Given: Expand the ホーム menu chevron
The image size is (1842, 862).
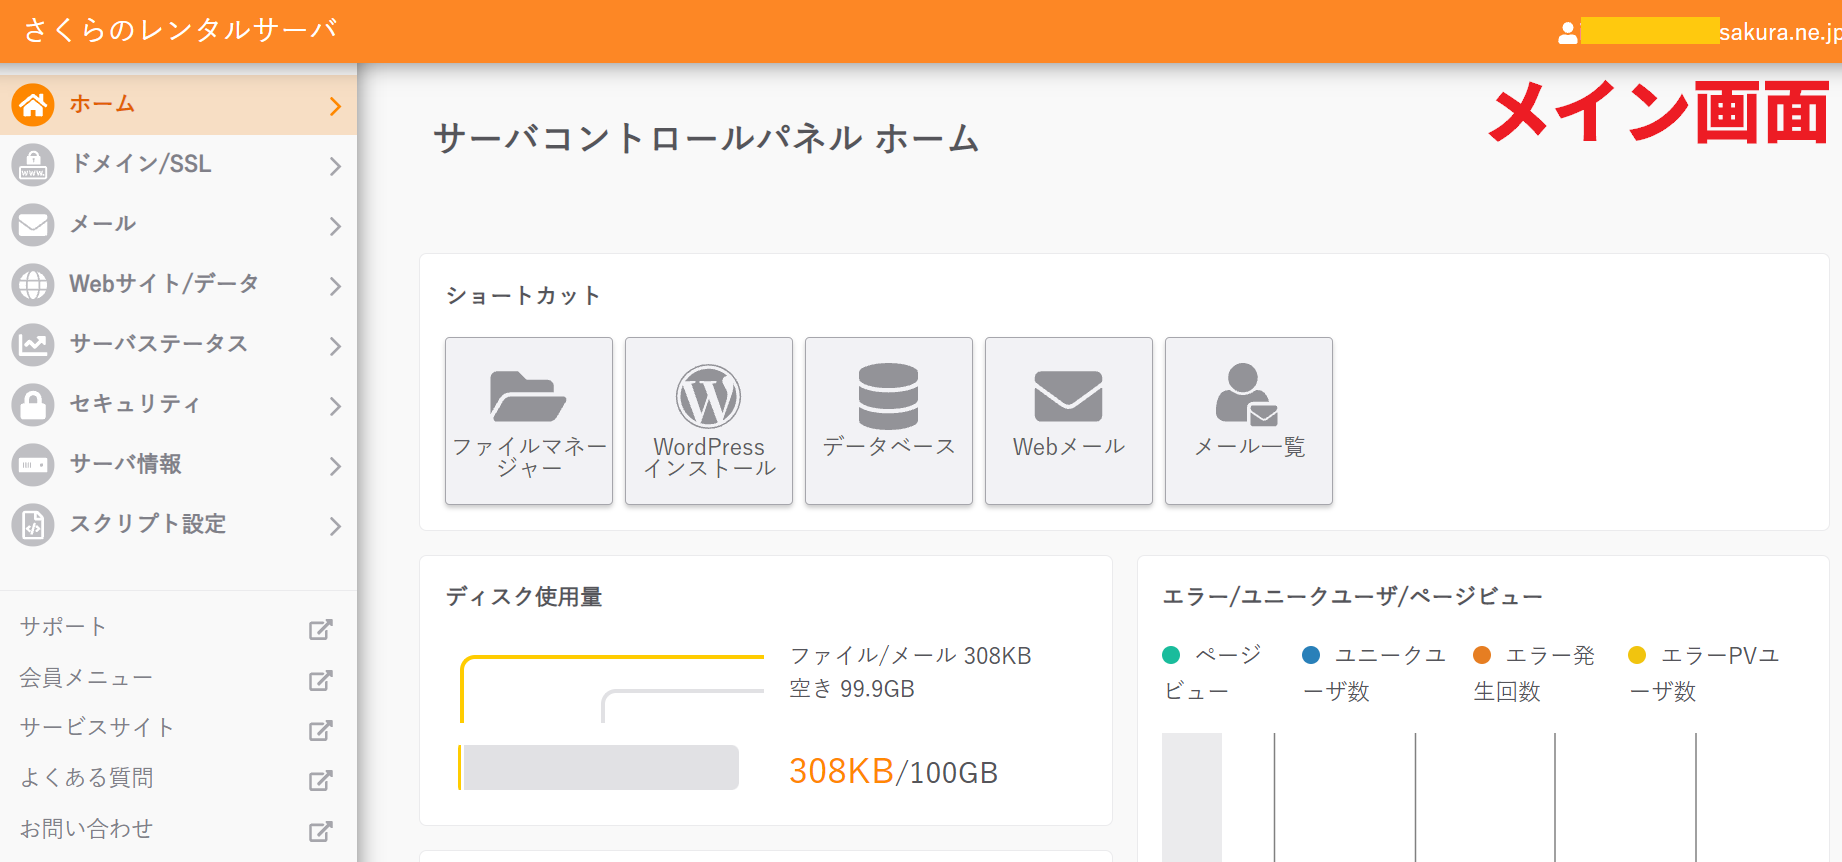Looking at the screenshot, I should (335, 106).
